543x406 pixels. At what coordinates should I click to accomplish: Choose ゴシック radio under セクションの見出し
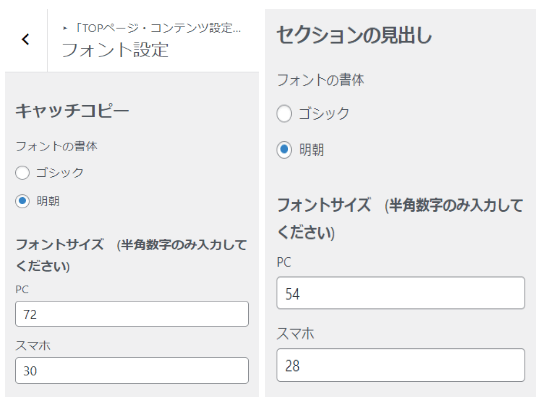pyautogui.click(x=284, y=114)
